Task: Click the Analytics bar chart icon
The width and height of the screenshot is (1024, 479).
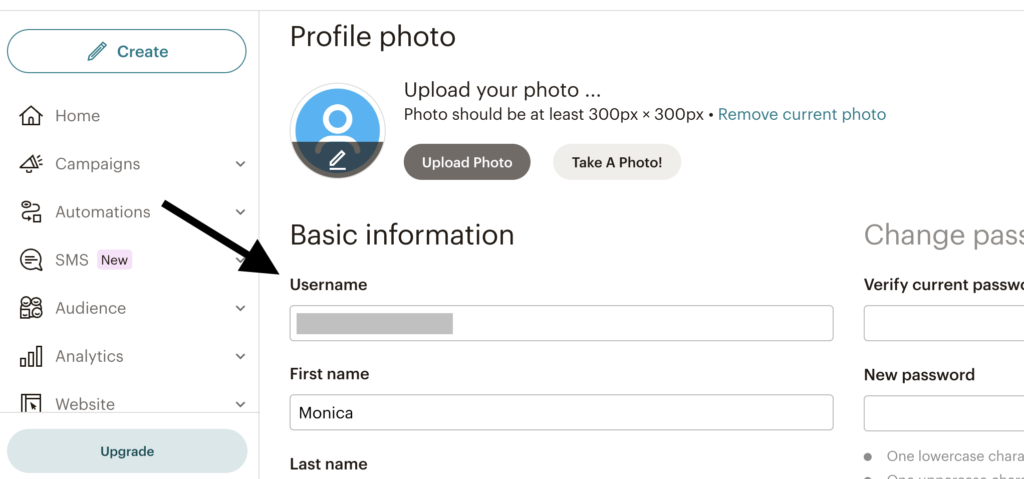Action: tap(31, 356)
